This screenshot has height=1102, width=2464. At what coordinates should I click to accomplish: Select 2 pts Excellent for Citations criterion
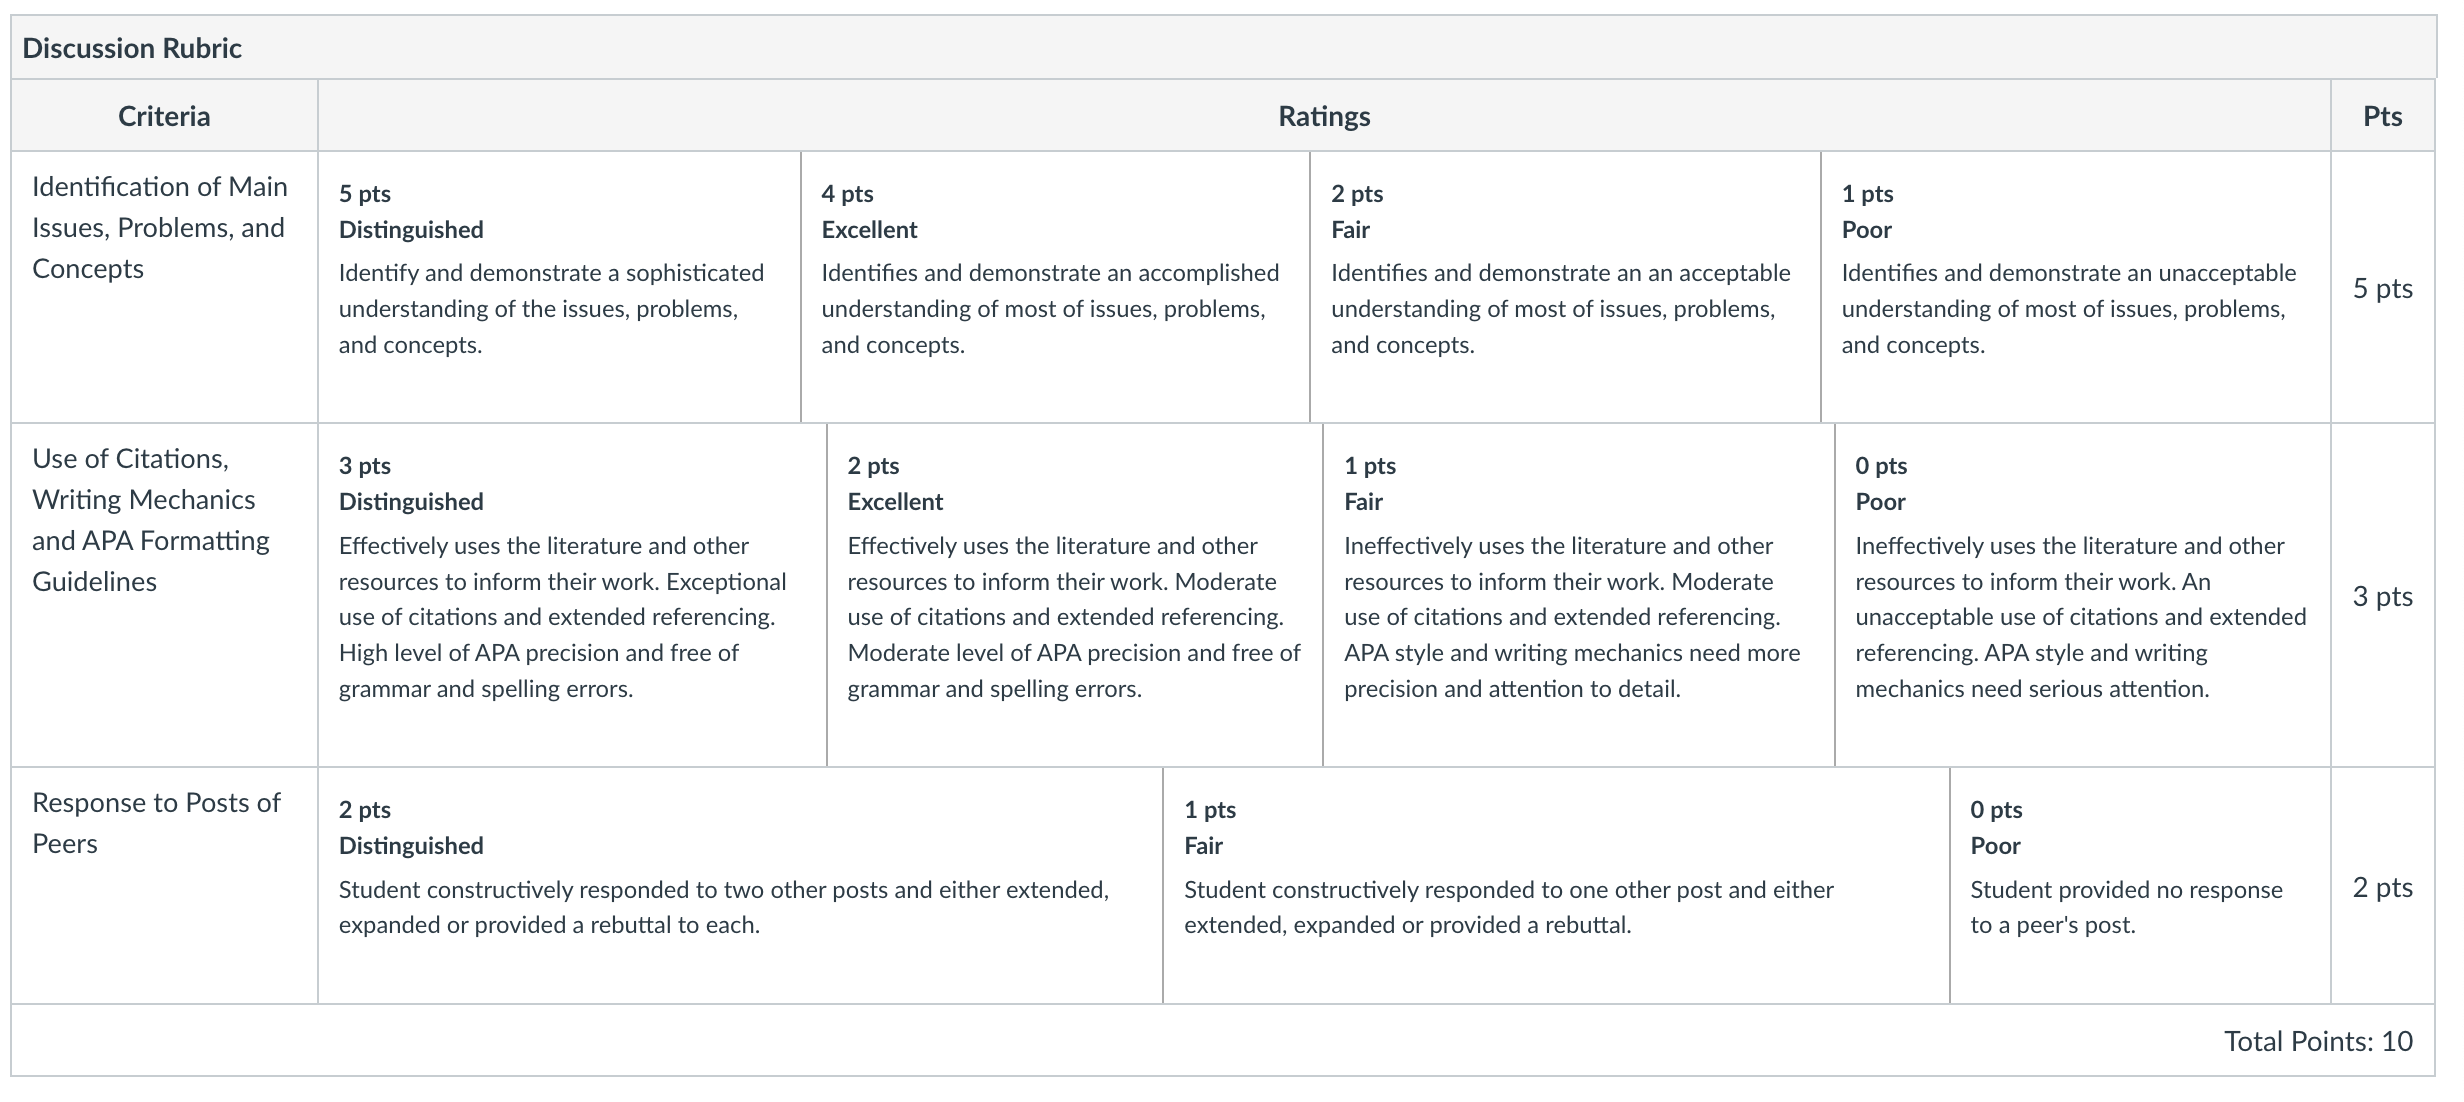click(1075, 595)
